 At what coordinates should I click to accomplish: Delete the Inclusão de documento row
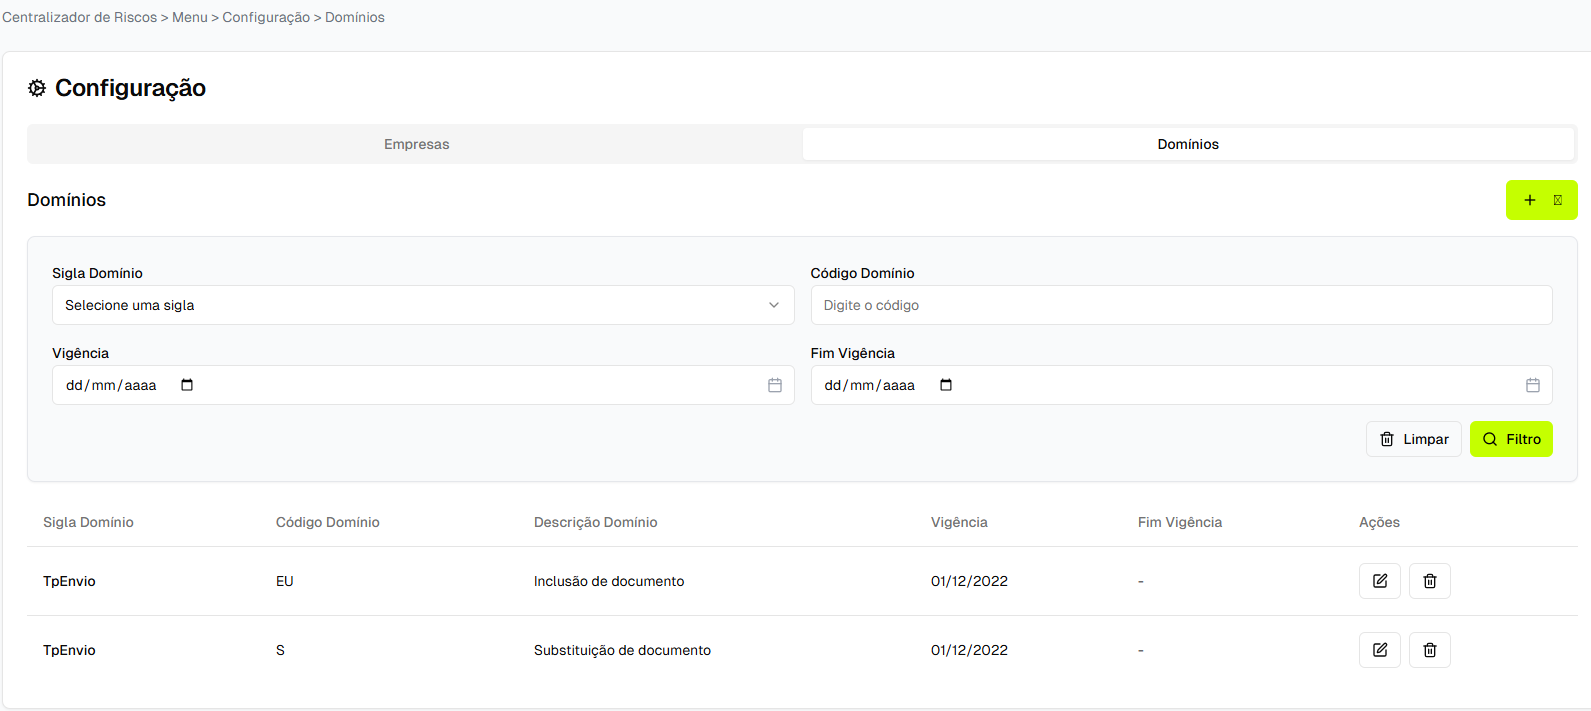[1429, 581]
